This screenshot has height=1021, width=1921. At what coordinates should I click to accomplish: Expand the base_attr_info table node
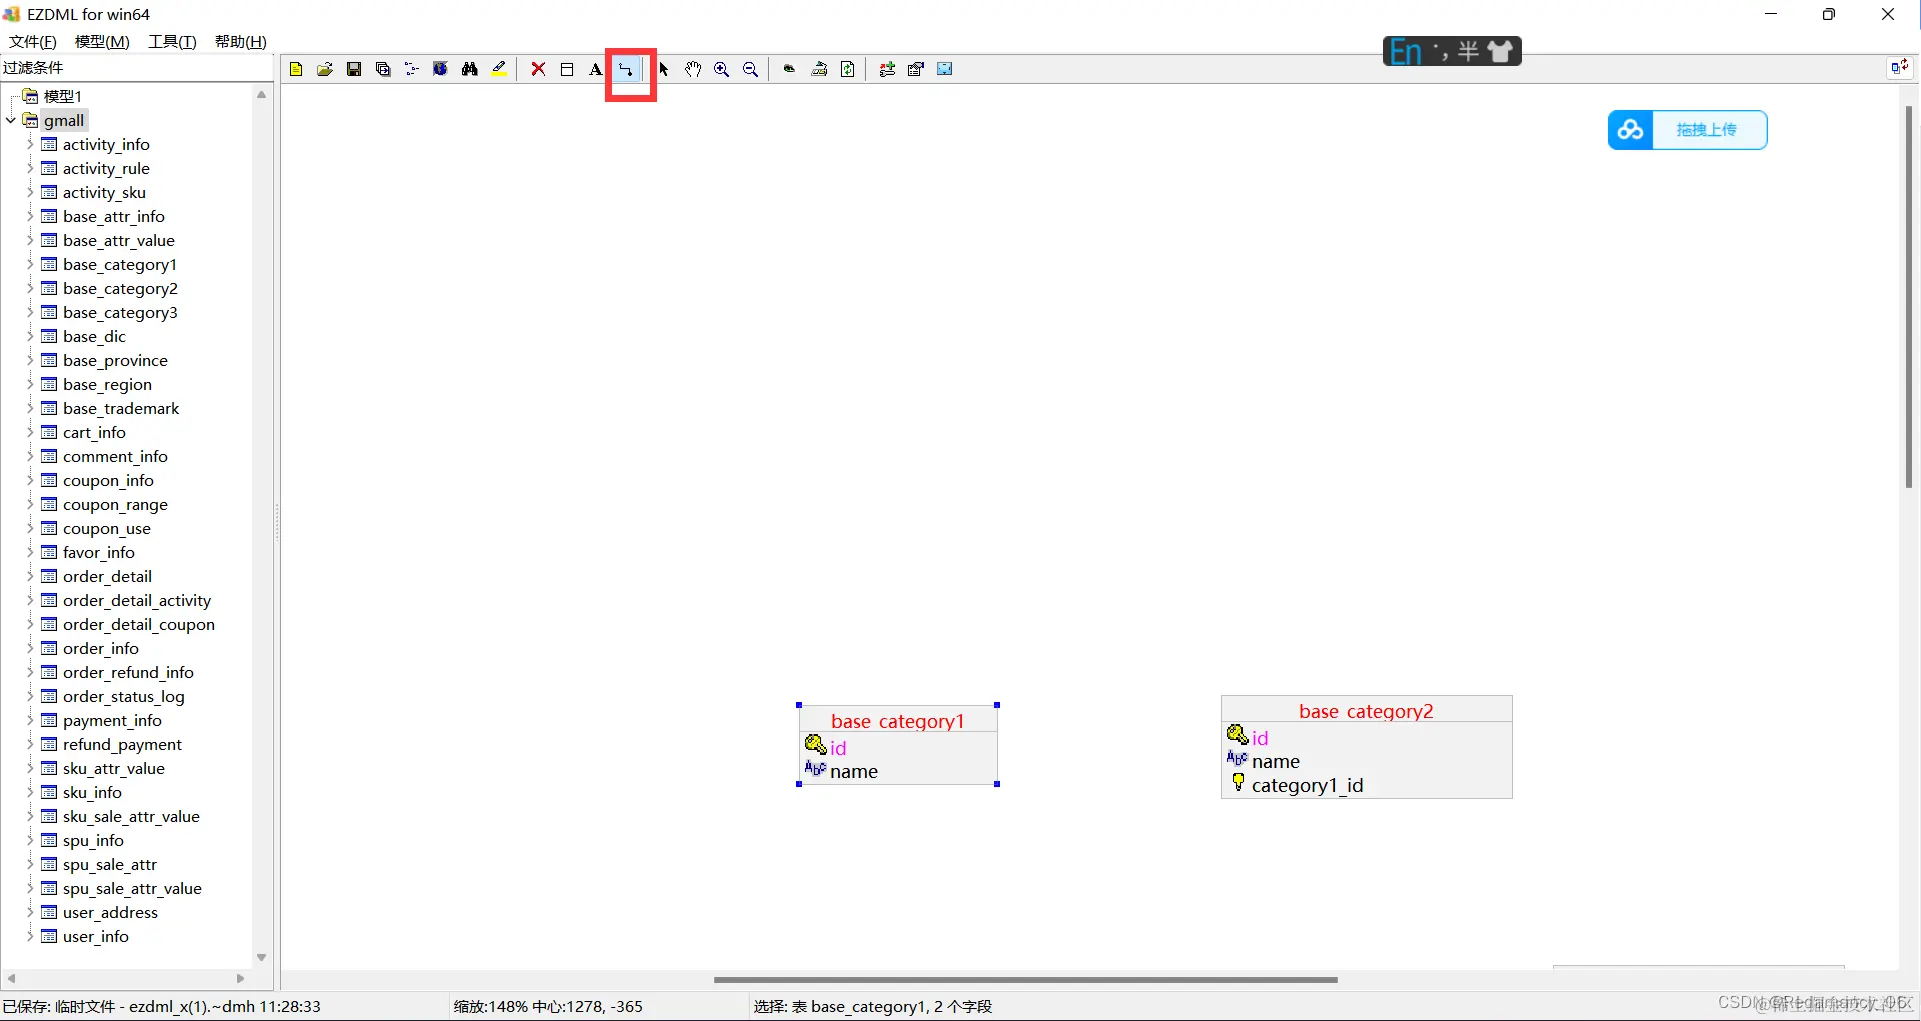pos(30,216)
